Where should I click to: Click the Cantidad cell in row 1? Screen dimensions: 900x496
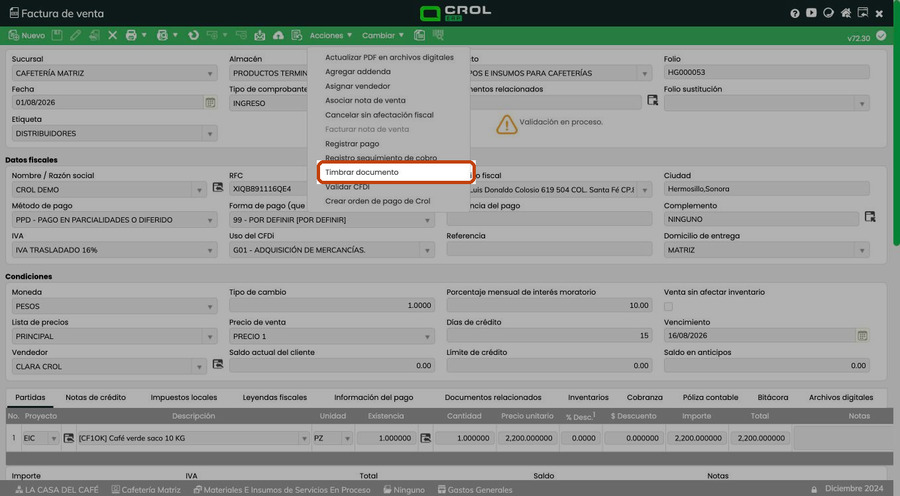pos(464,438)
